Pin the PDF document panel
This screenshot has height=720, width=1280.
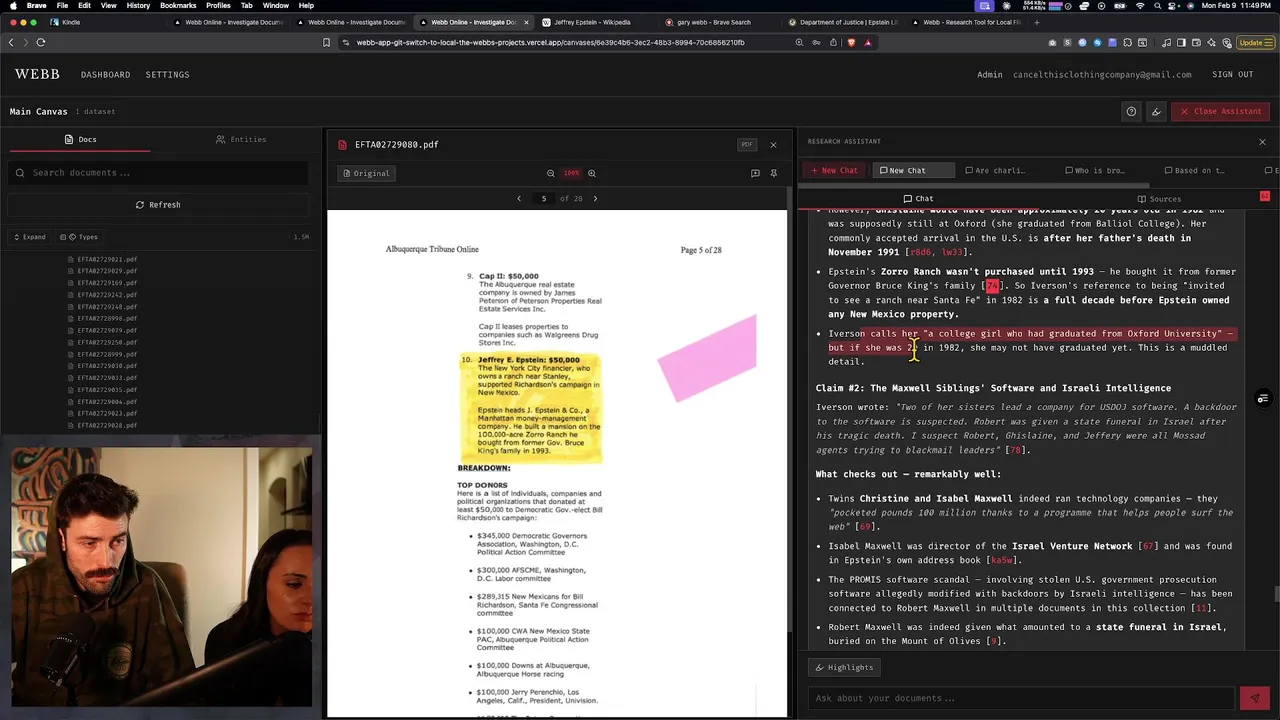tap(773, 173)
